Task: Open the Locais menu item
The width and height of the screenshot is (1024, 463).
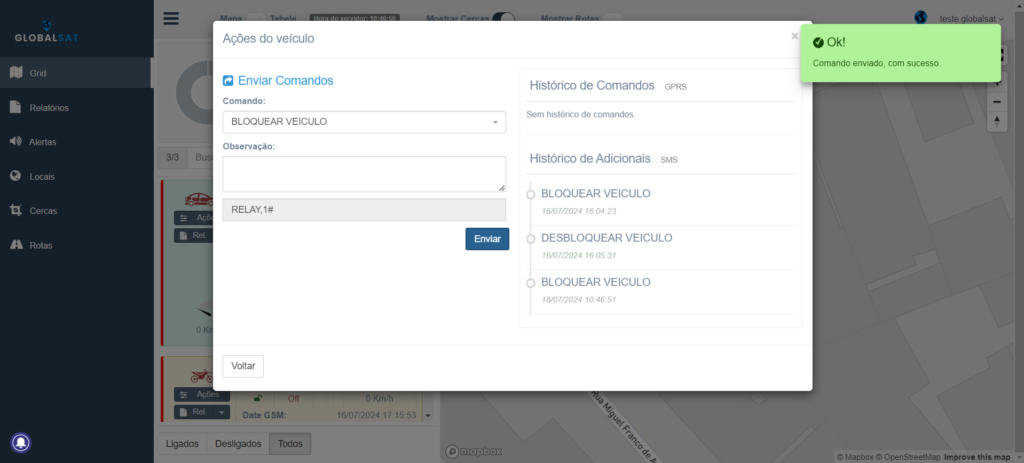Action: 76,176
